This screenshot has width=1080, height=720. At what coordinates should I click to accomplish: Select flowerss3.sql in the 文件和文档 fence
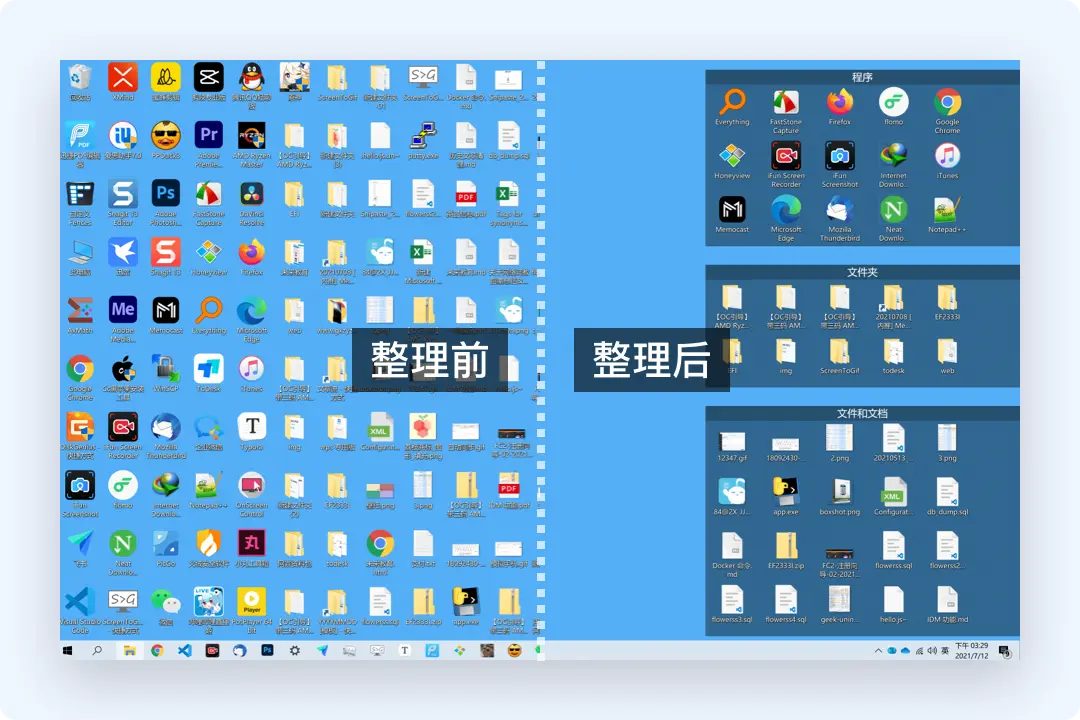pos(731,599)
